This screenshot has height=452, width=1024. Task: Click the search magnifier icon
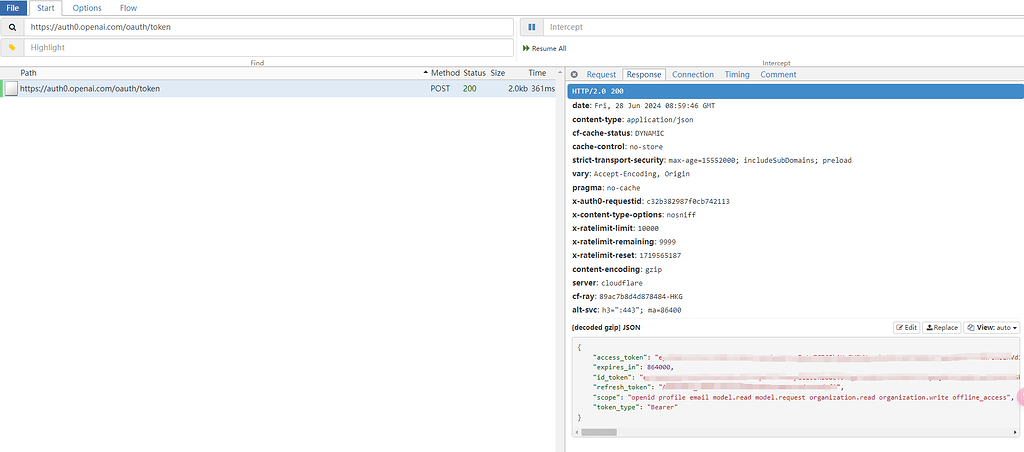pyautogui.click(x=12, y=27)
